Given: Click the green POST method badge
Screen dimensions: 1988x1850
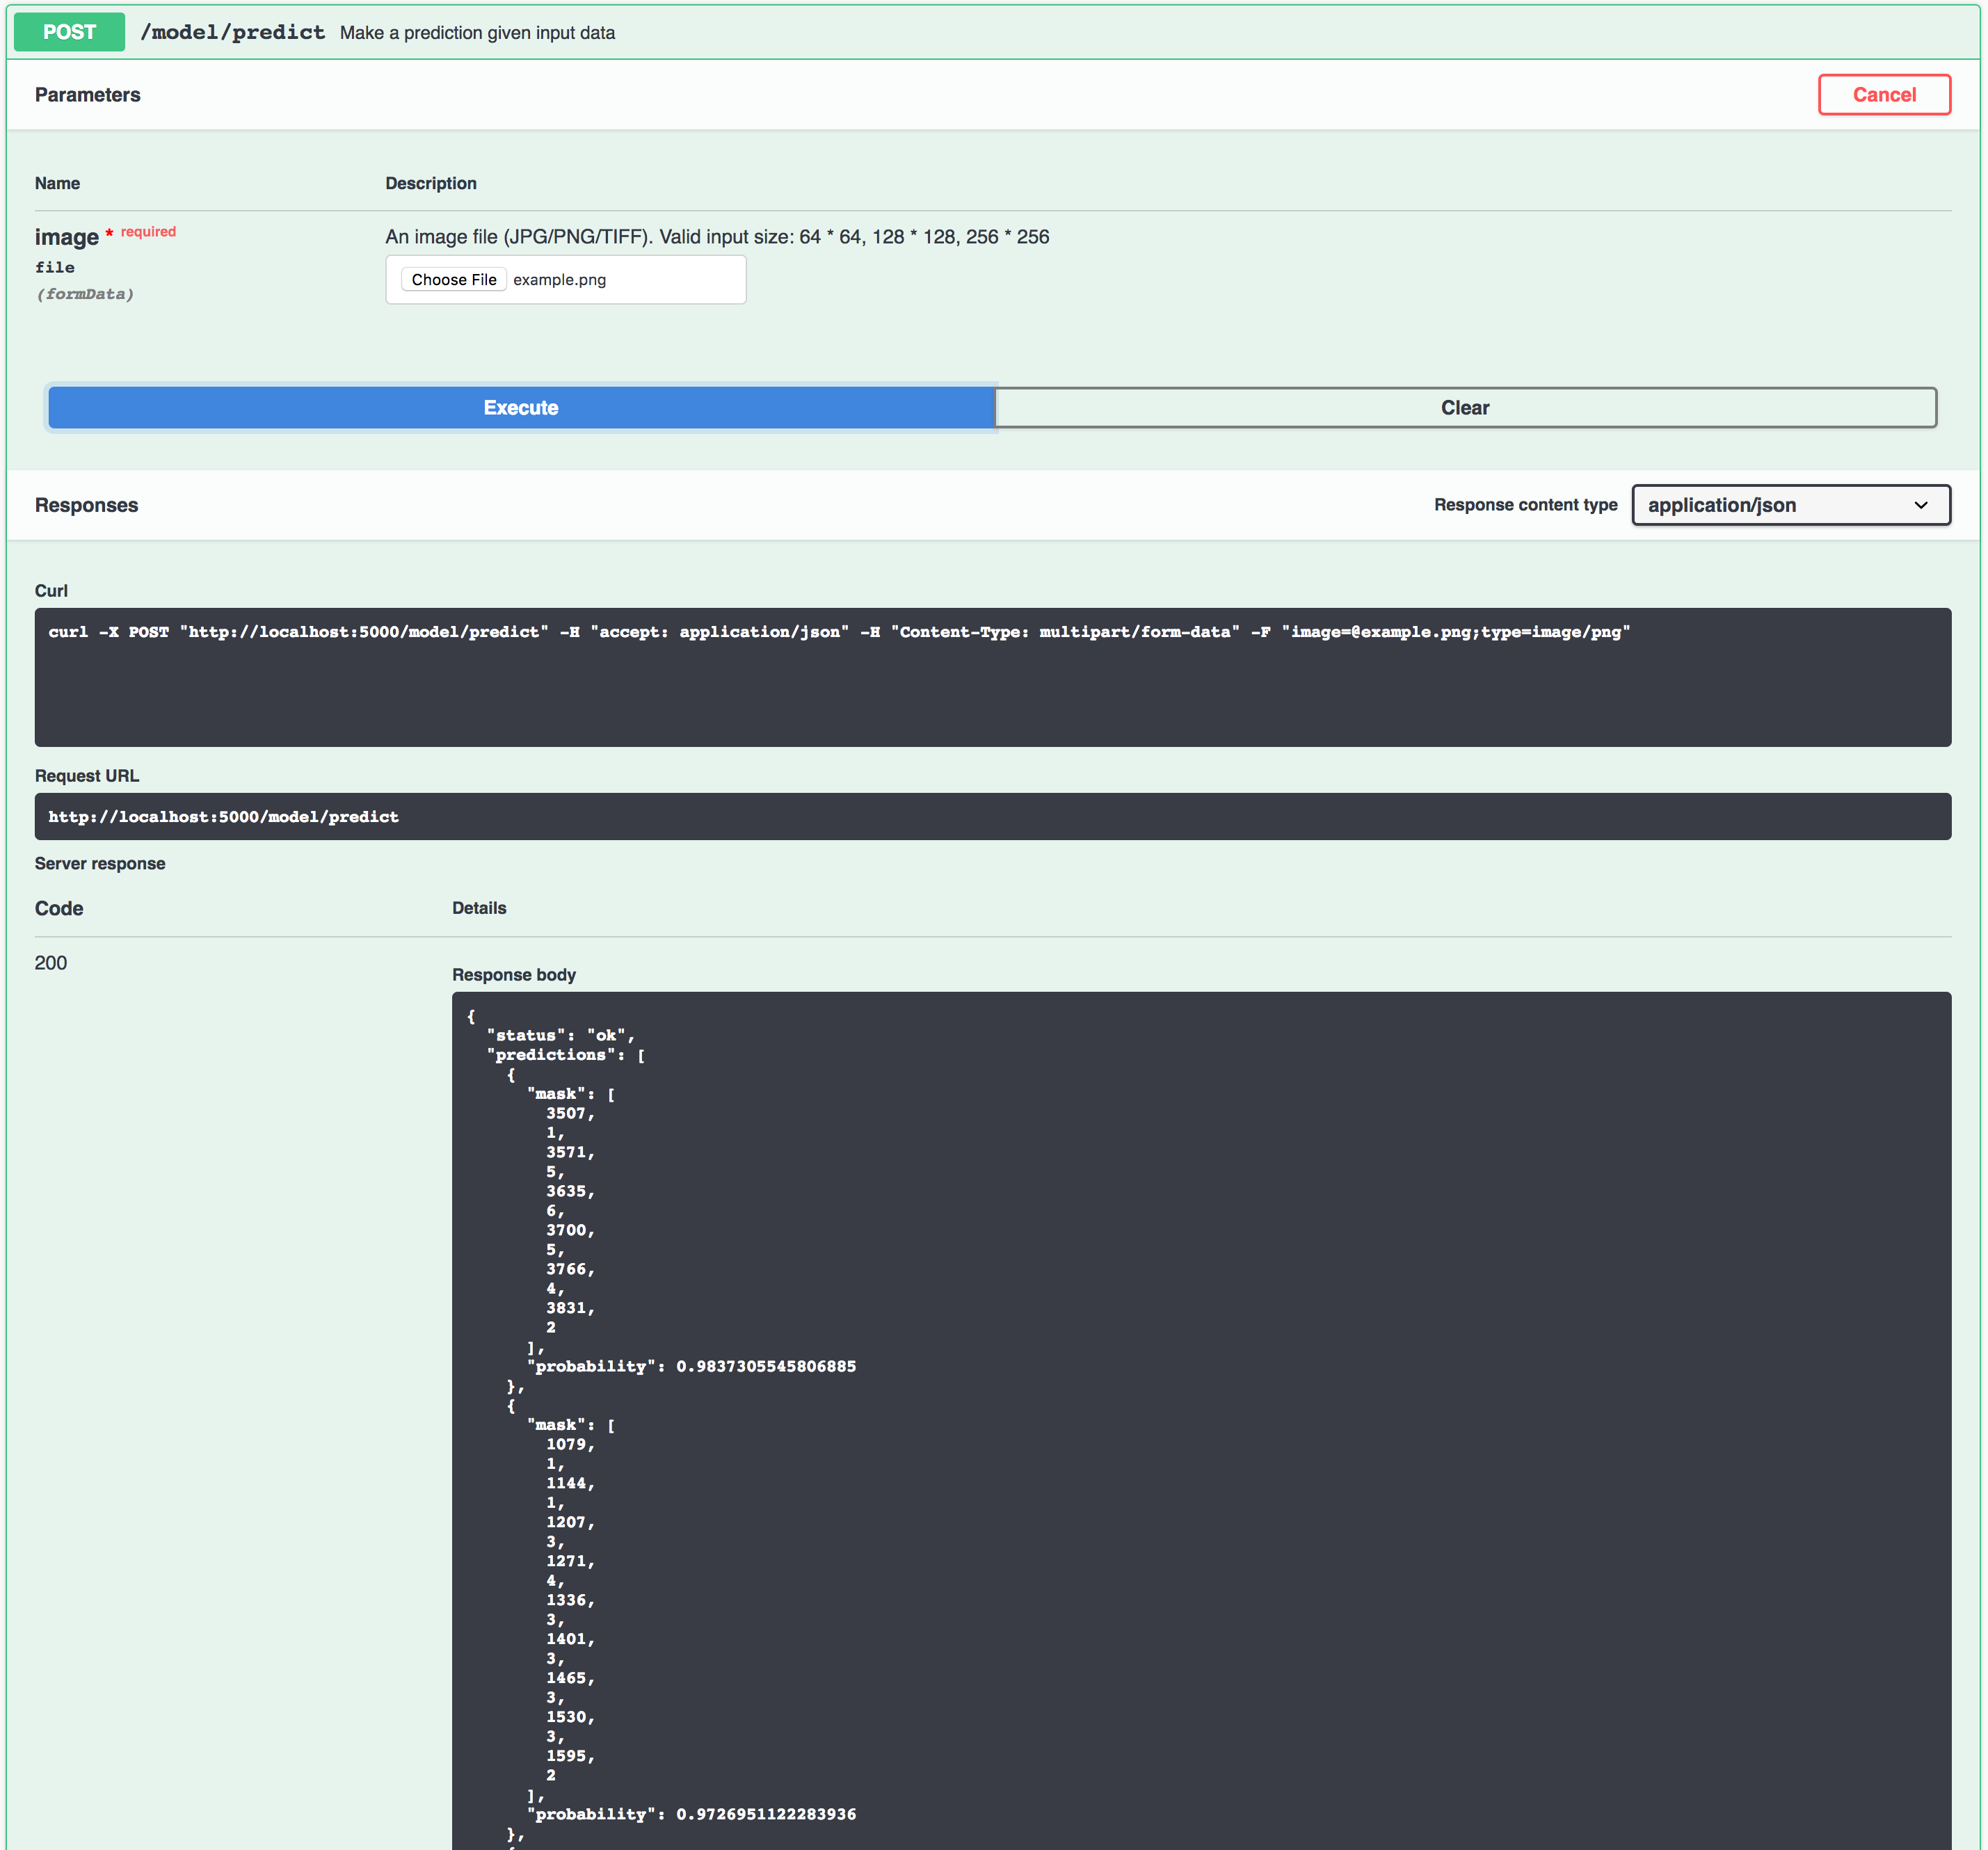Looking at the screenshot, I should coord(69,32).
